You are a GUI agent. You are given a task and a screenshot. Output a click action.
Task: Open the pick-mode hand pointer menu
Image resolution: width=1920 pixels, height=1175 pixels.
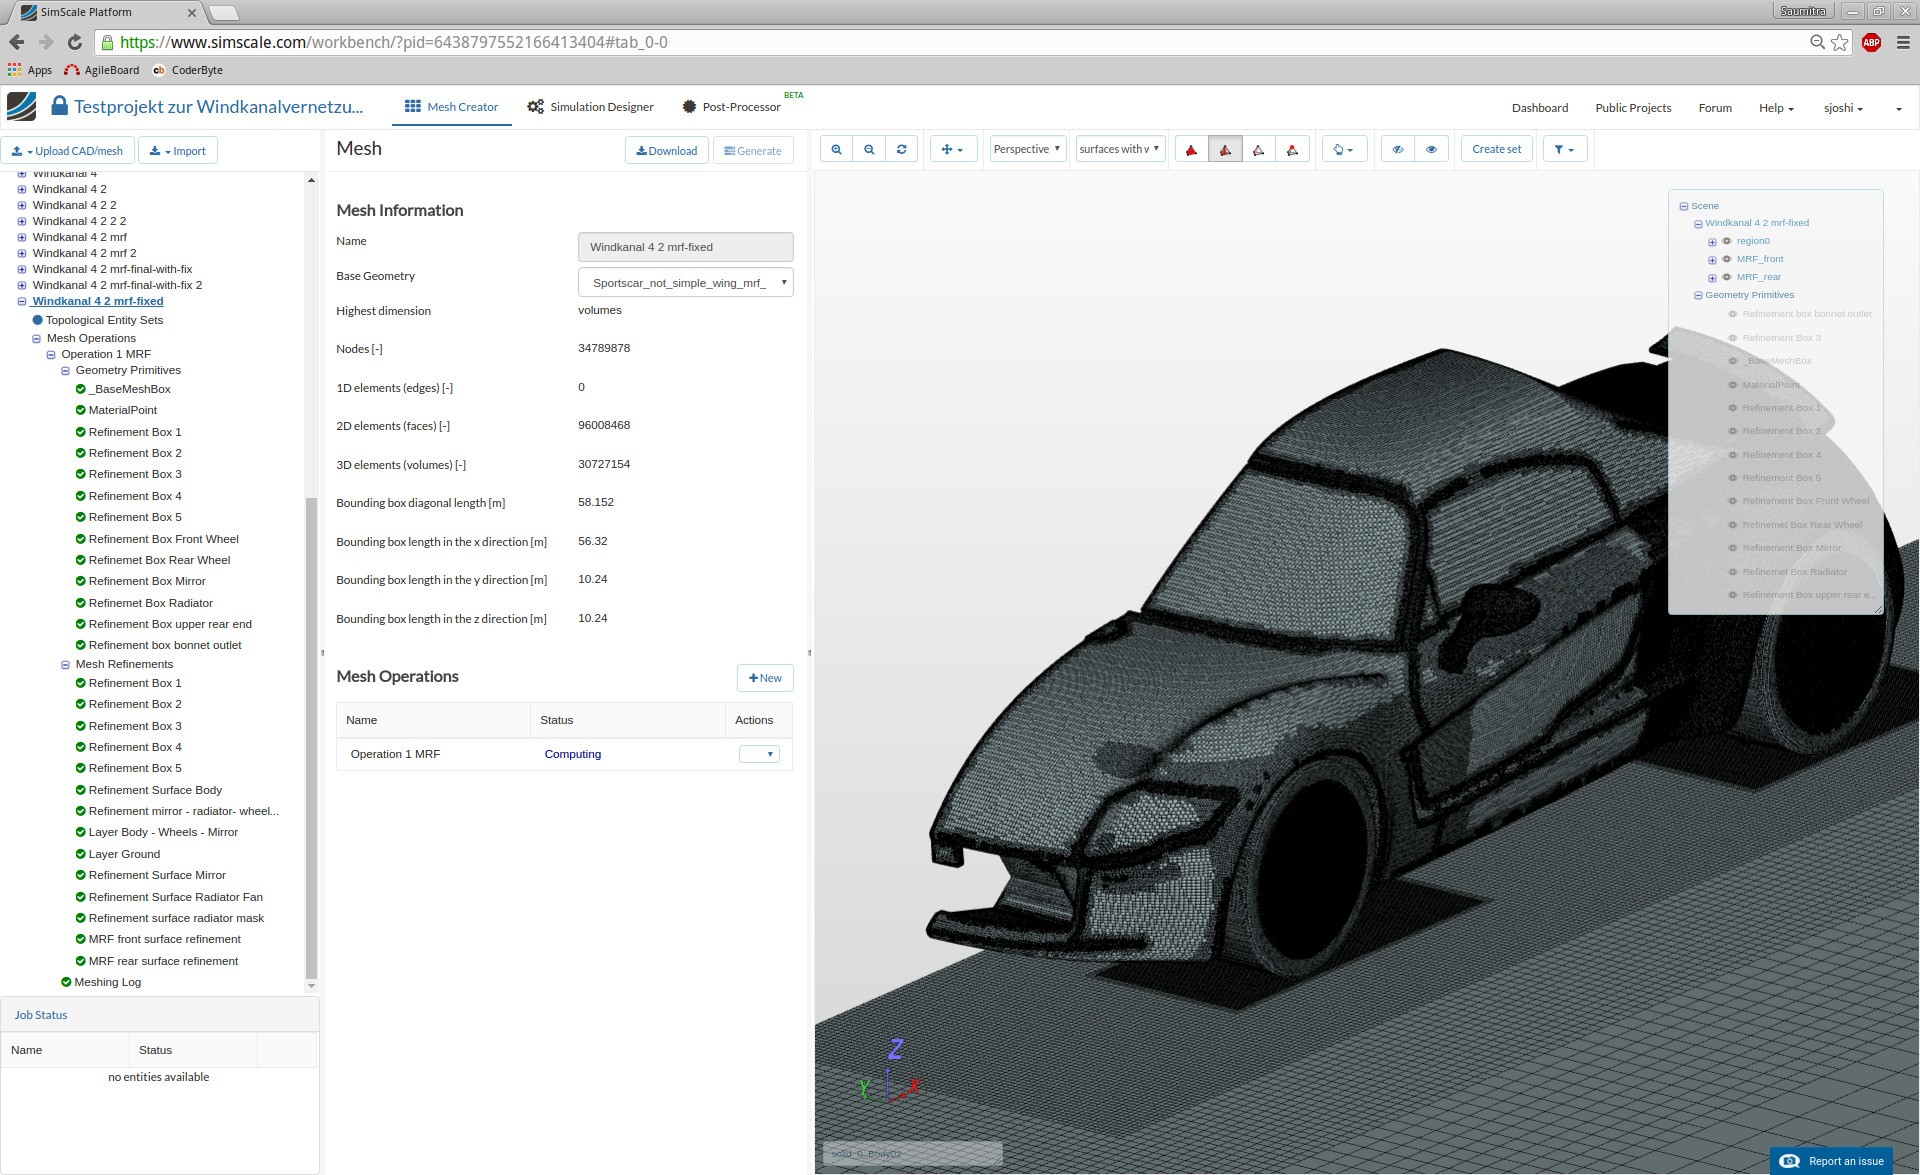[x=1343, y=150]
